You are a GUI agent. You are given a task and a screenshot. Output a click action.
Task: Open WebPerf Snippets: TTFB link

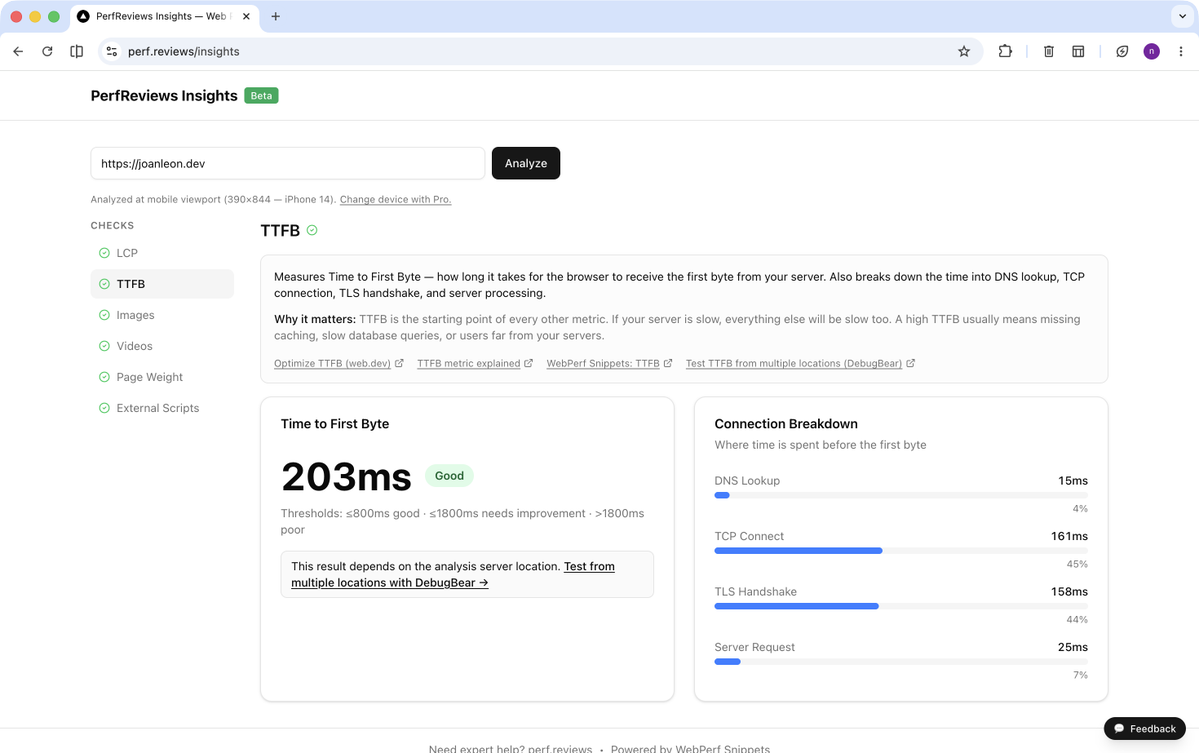(603, 363)
